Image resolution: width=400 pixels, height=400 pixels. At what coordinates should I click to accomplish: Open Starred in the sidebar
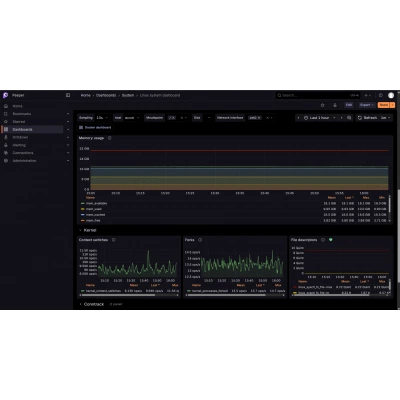tap(19, 122)
